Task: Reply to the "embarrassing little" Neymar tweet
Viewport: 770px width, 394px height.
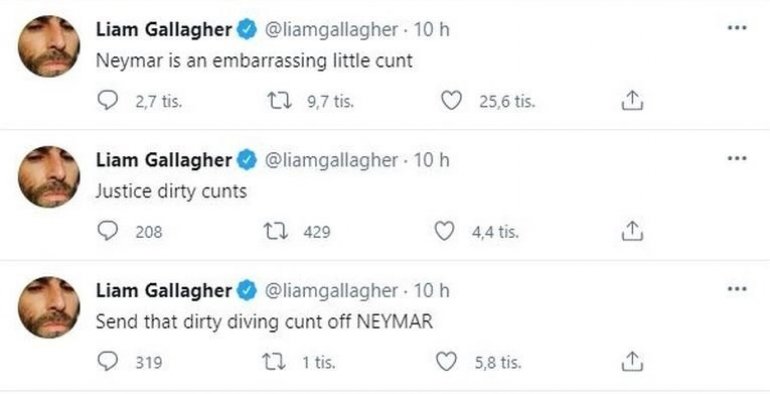Action: point(108,101)
